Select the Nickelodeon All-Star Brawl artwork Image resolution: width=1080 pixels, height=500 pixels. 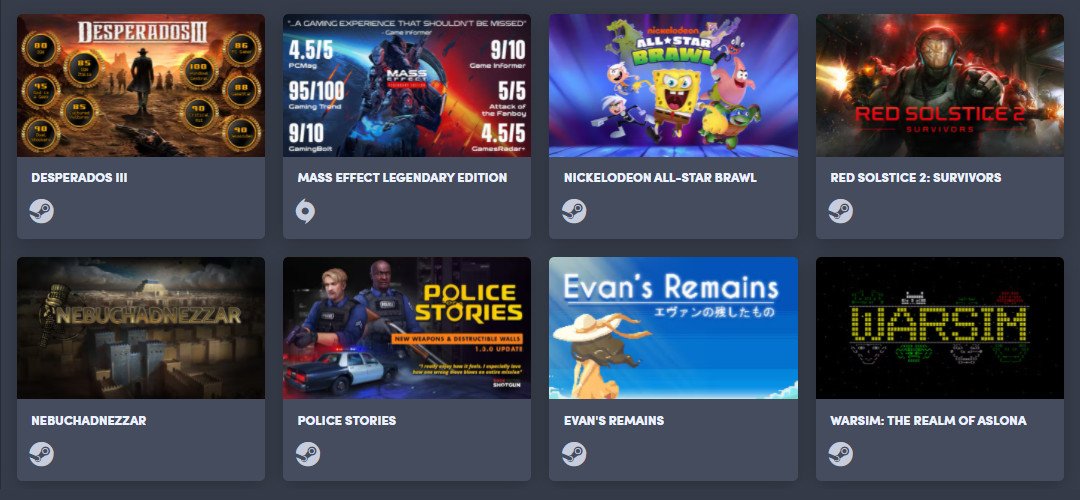click(x=673, y=85)
